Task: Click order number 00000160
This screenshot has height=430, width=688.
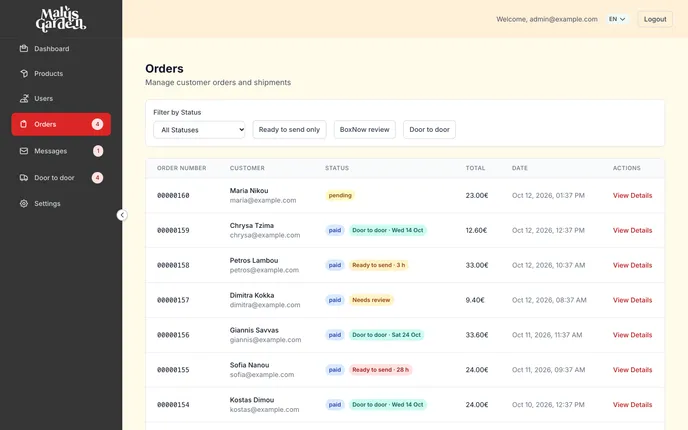Action: pyautogui.click(x=173, y=196)
